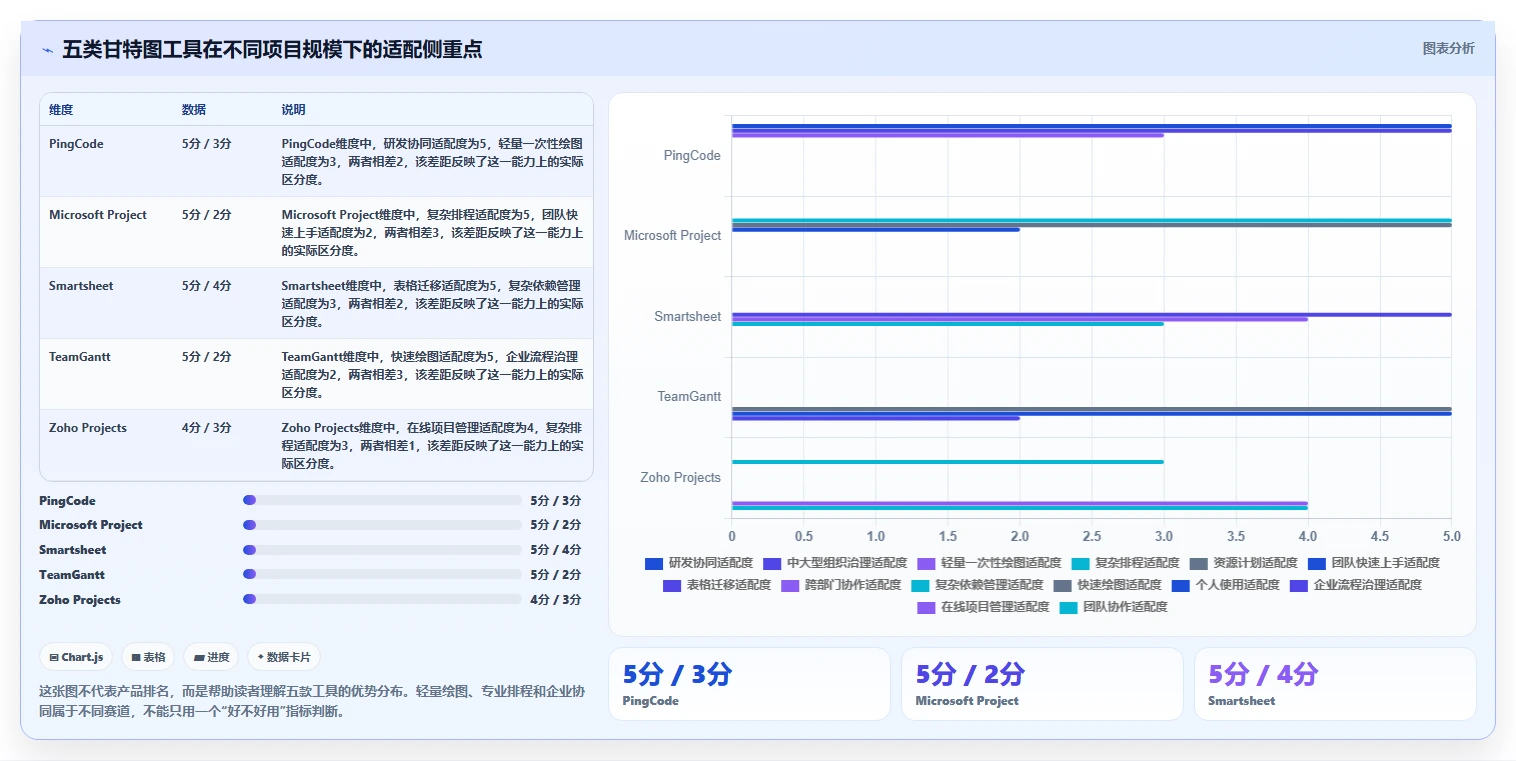
Task: Click the 快速绘图适配度 legend color box
Action: pos(1062,585)
